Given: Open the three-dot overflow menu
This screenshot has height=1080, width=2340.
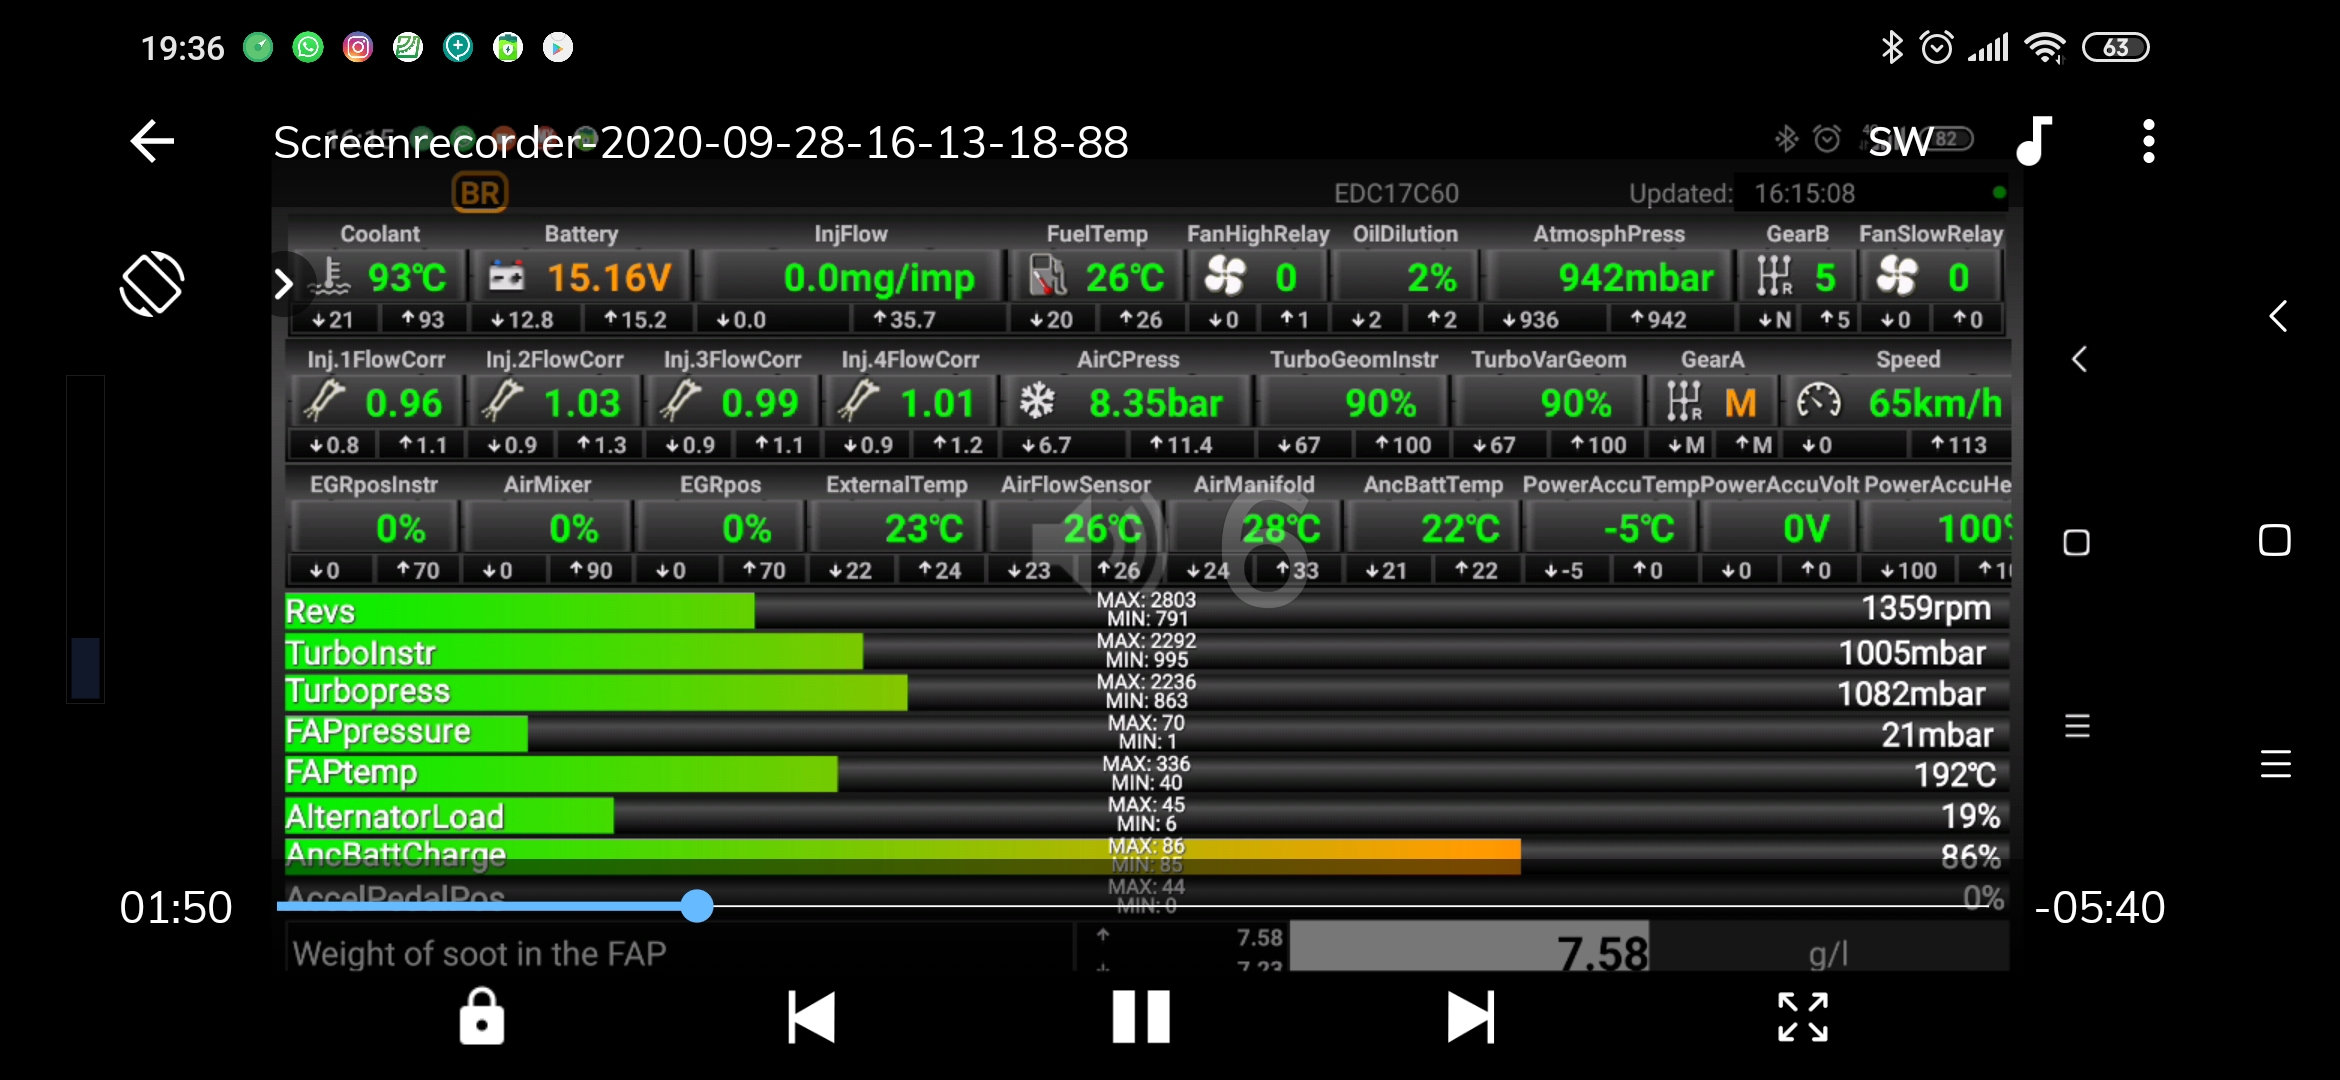Looking at the screenshot, I should coord(2148,141).
